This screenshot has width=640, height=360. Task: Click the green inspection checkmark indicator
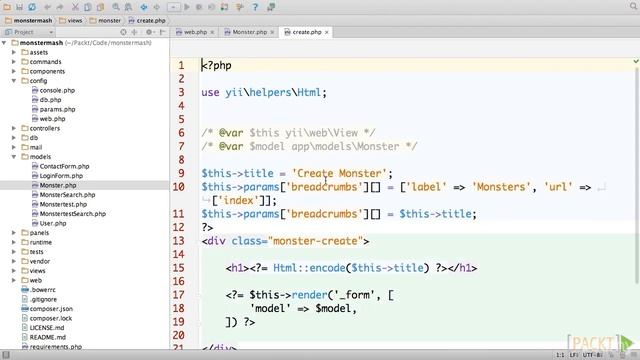click(x=636, y=61)
